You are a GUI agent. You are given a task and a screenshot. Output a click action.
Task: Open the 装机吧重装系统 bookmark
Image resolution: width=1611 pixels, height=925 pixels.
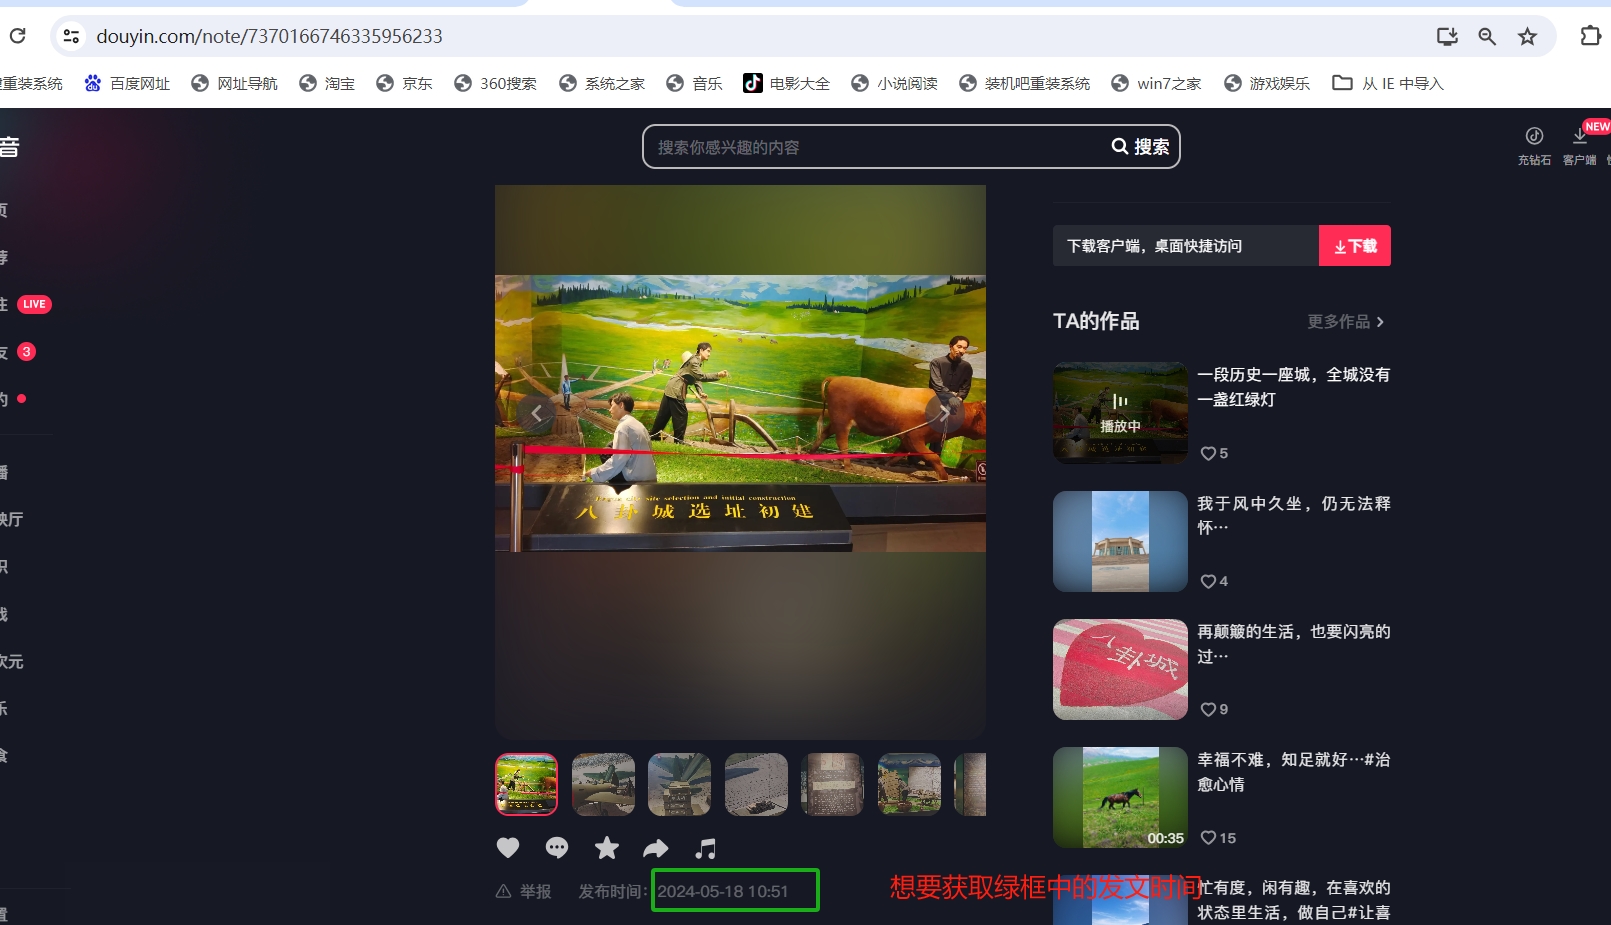pyautogui.click(x=1025, y=83)
